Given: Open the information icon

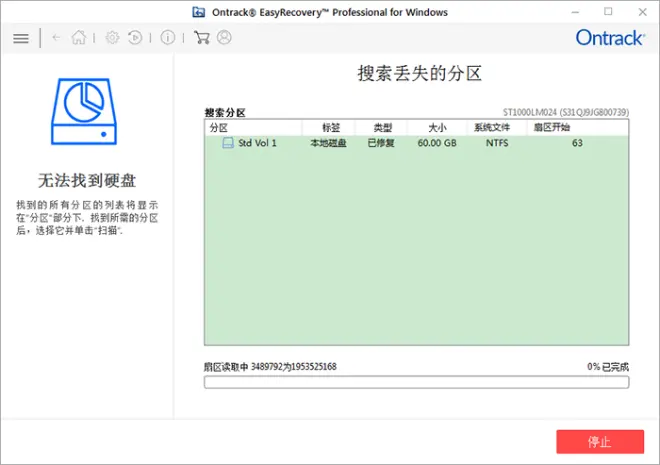Looking at the screenshot, I should [x=168, y=38].
